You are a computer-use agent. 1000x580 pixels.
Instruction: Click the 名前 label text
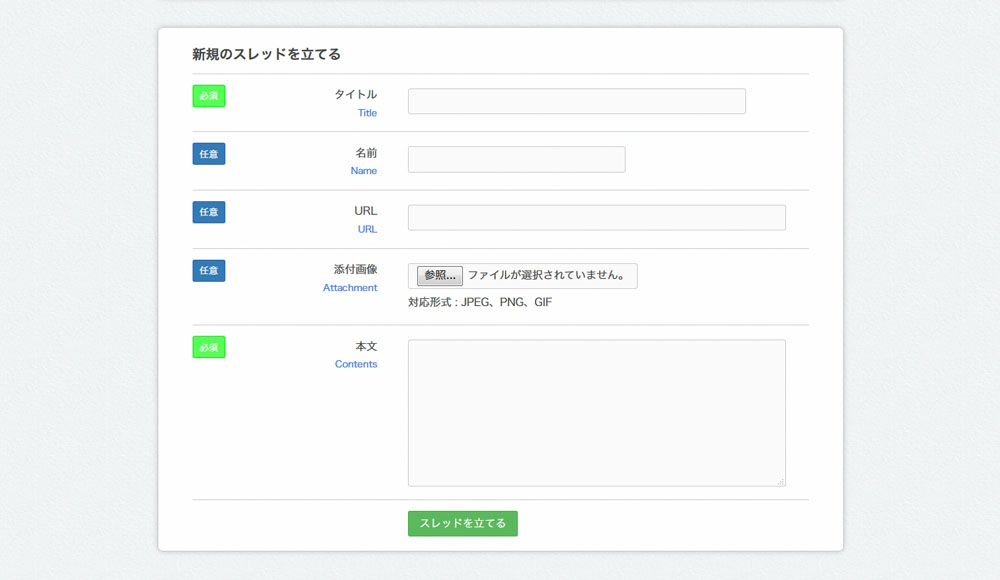point(366,153)
